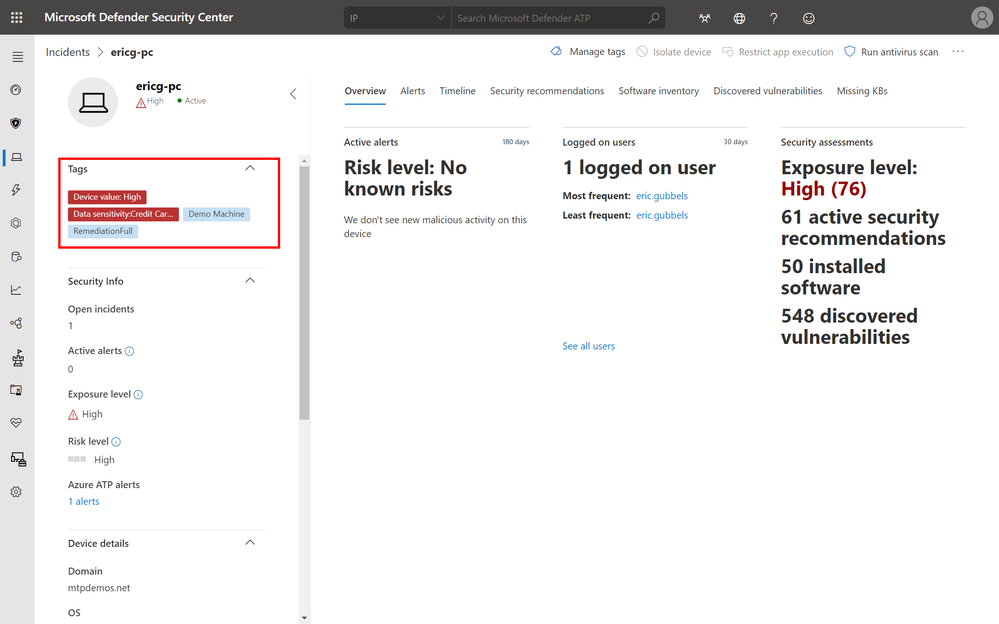Image resolution: width=999 pixels, height=624 pixels.
Task: Collapse the Tags section
Action: coord(250,168)
